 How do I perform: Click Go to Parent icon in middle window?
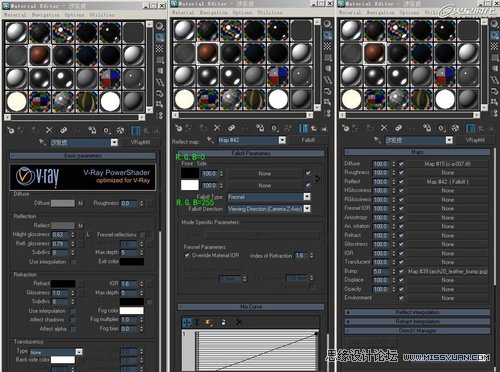click(314, 128)
